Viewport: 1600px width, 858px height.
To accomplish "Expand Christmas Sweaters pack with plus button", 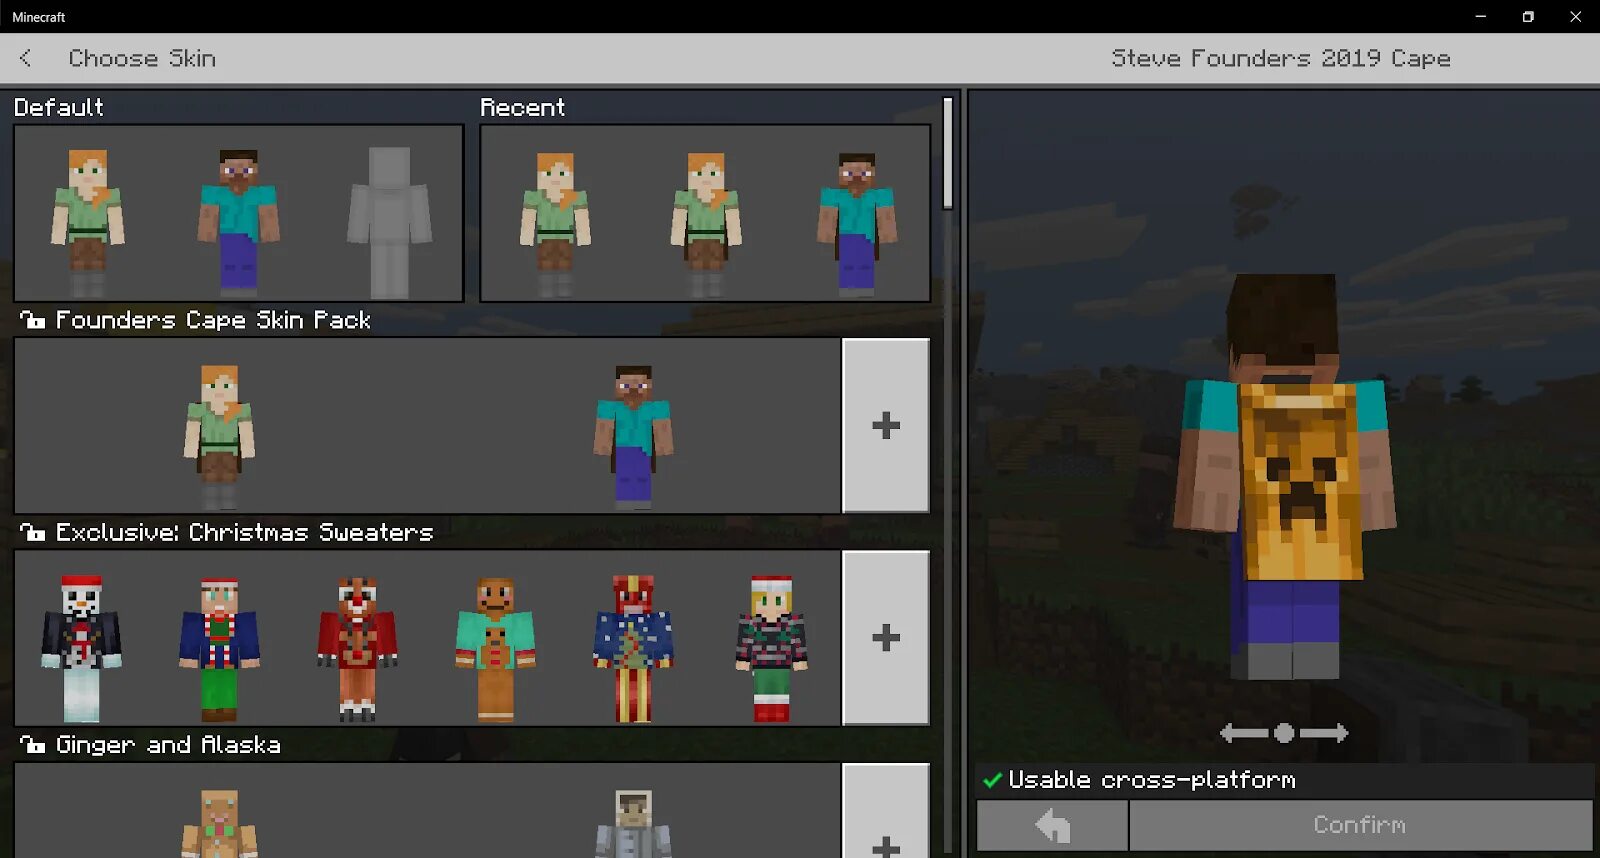I will (x=886, y=637).
